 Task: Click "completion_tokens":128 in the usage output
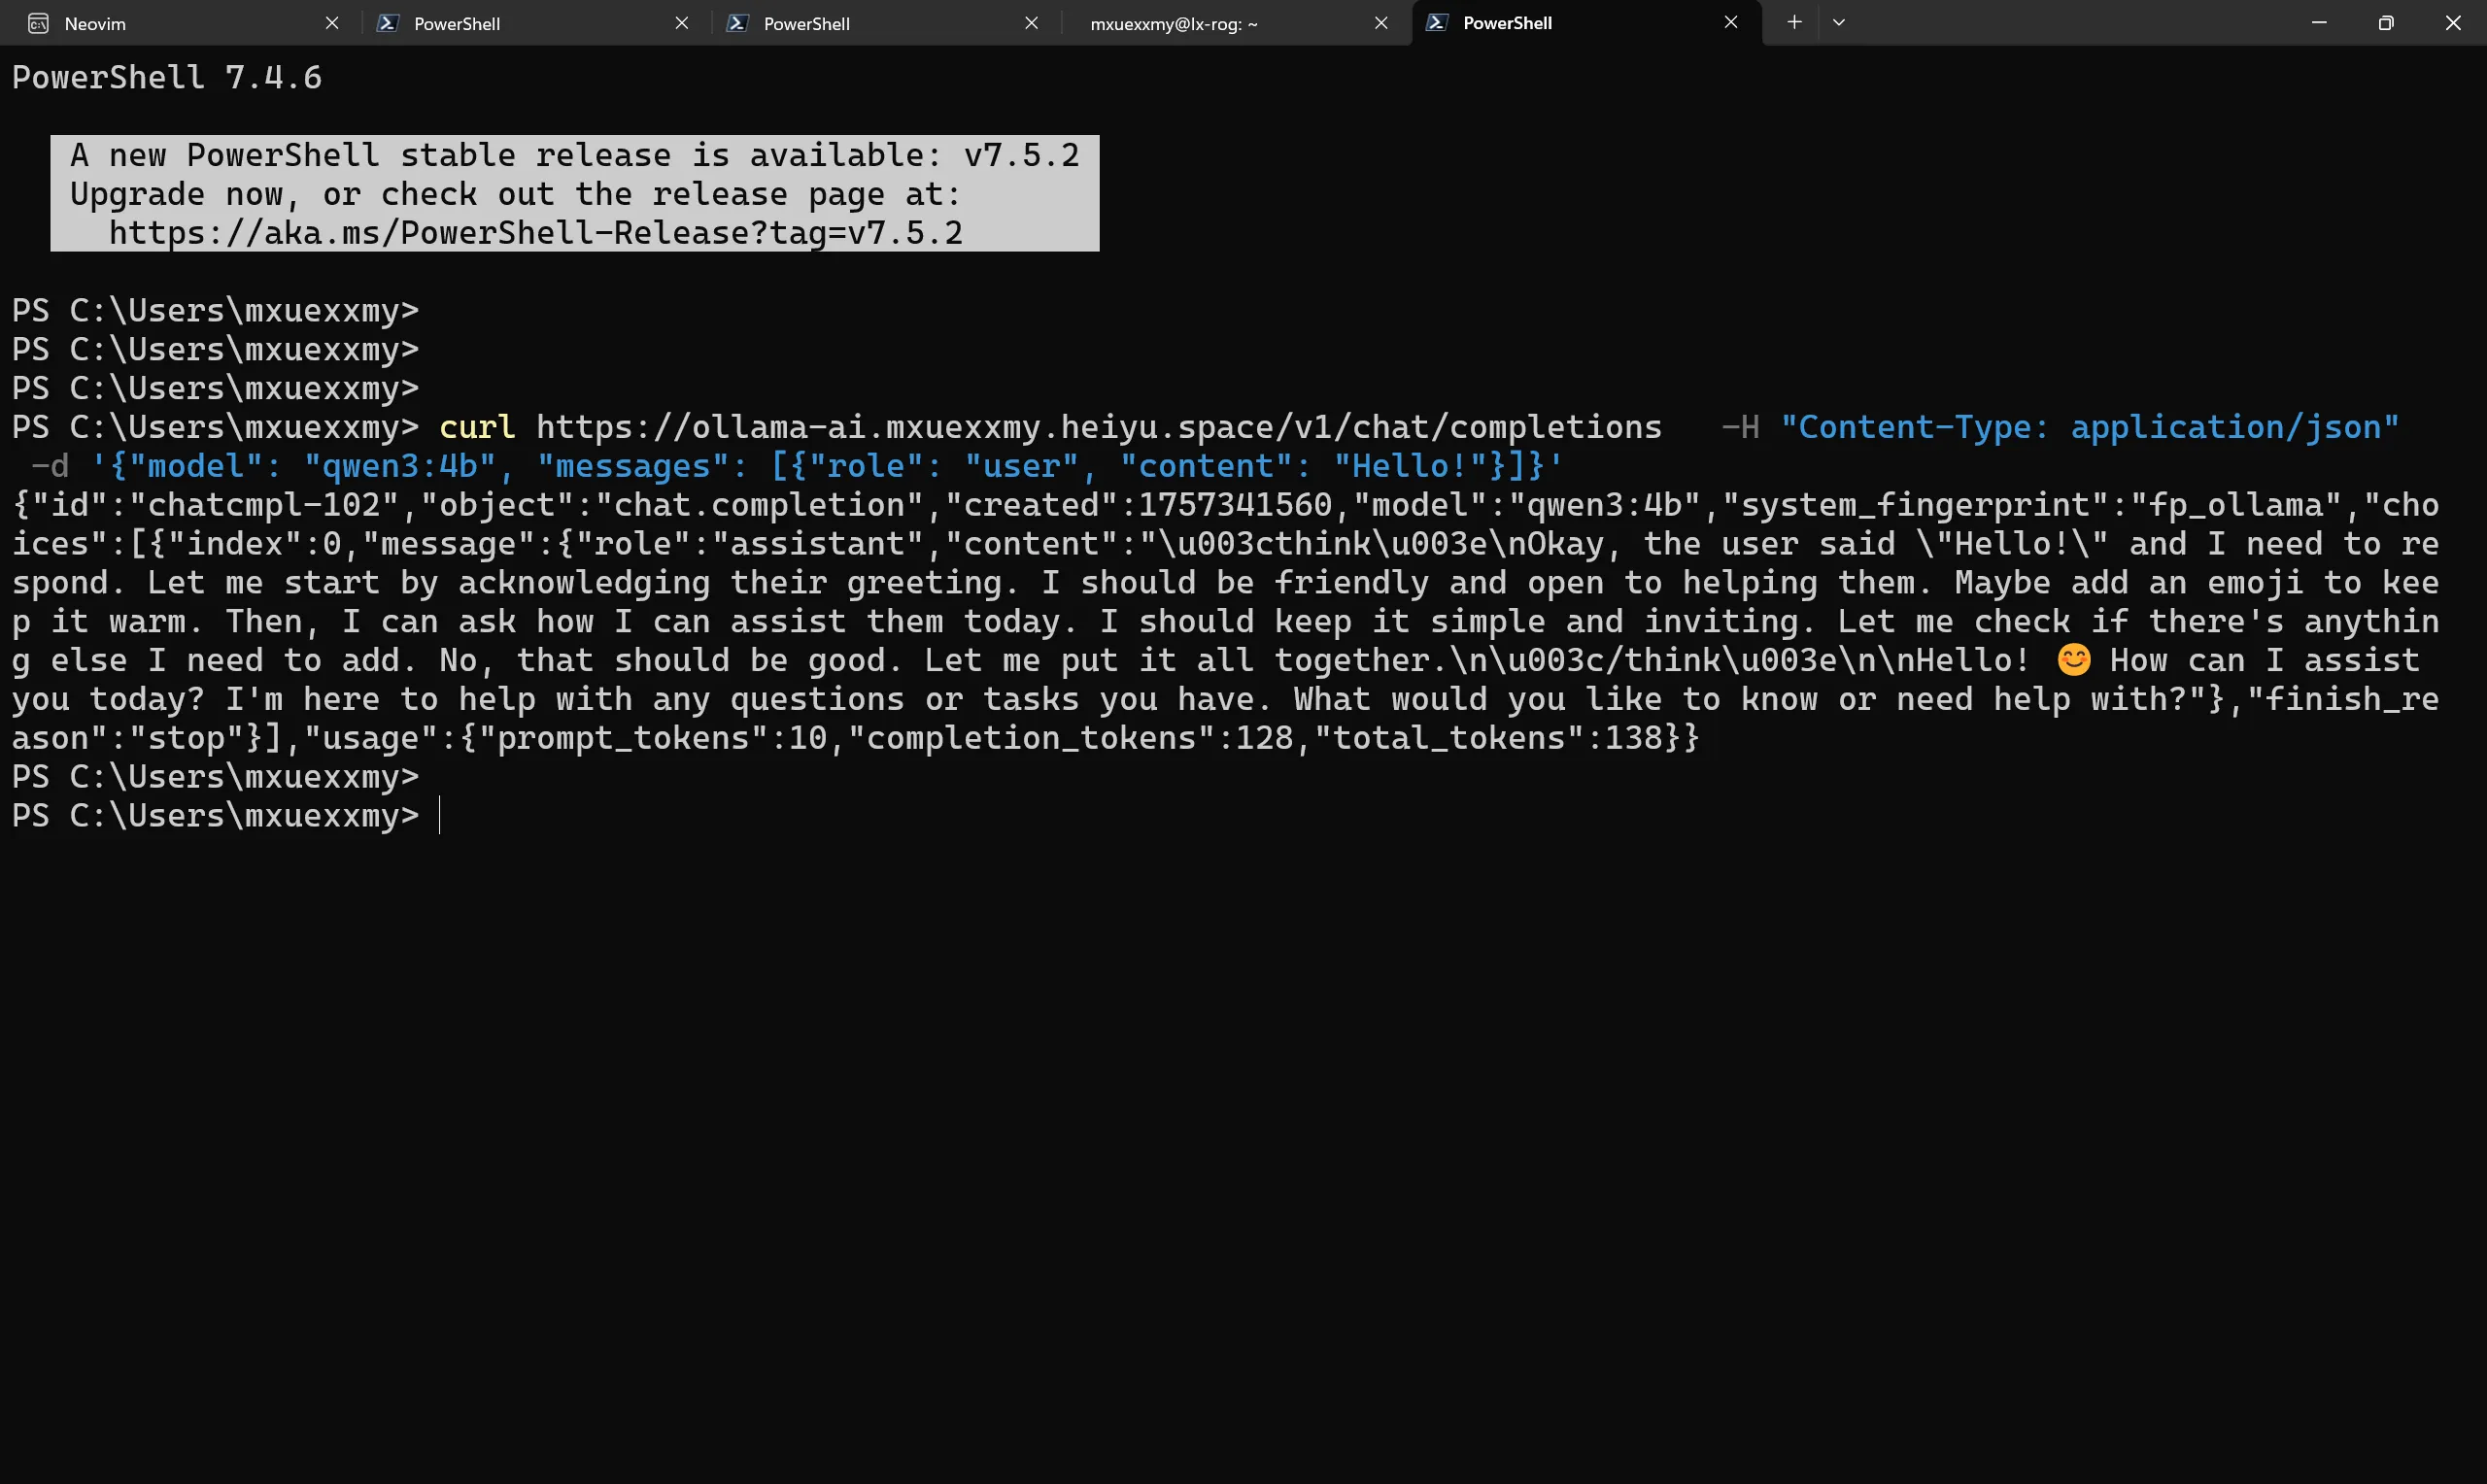(x=1070, y=738)
